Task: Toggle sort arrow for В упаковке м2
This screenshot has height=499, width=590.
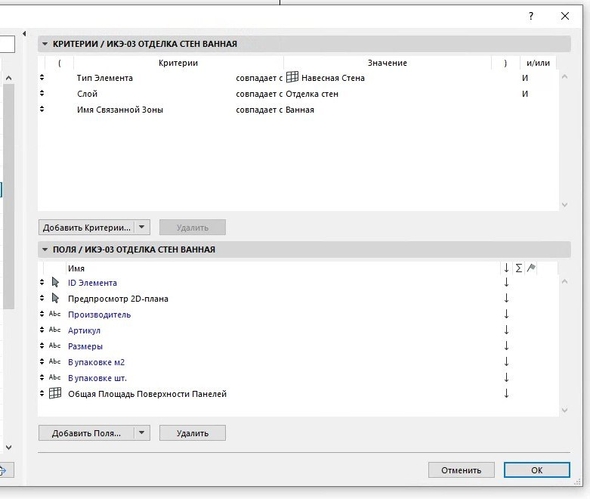Action: click(x=506, y=362)
